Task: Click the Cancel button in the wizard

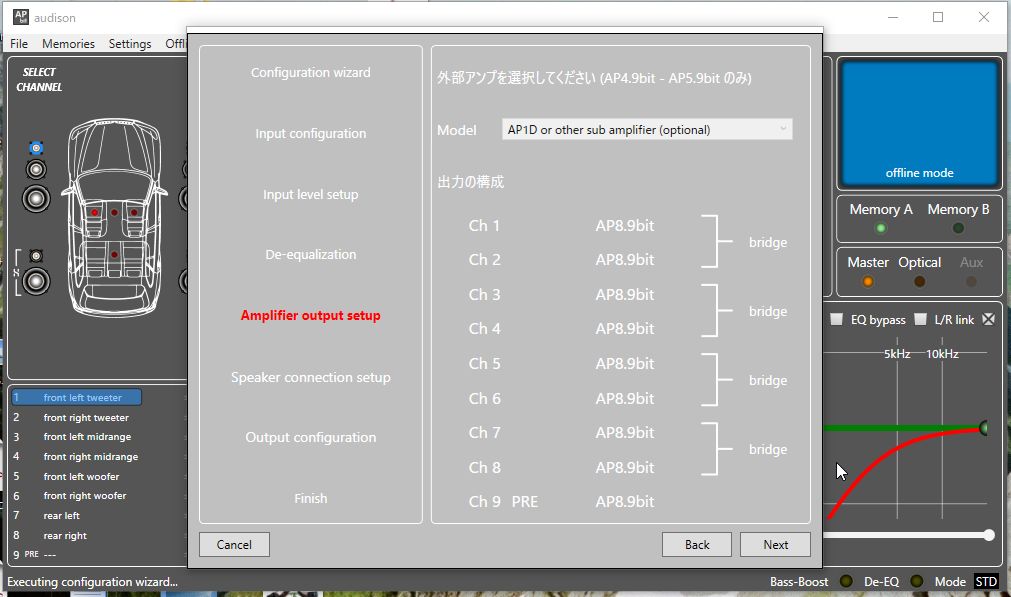Action: coord(234,545)
